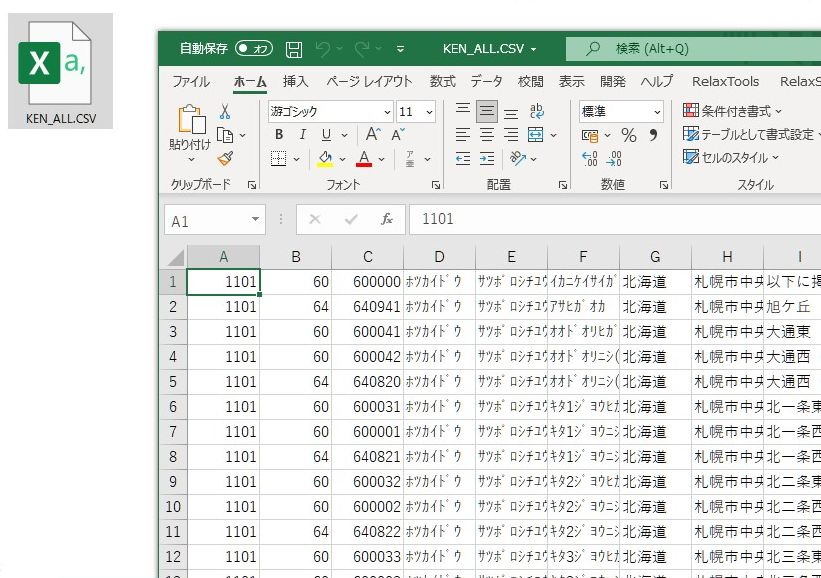Click the Save icon on Quick Access Toolbar

(x=292, y=48)
